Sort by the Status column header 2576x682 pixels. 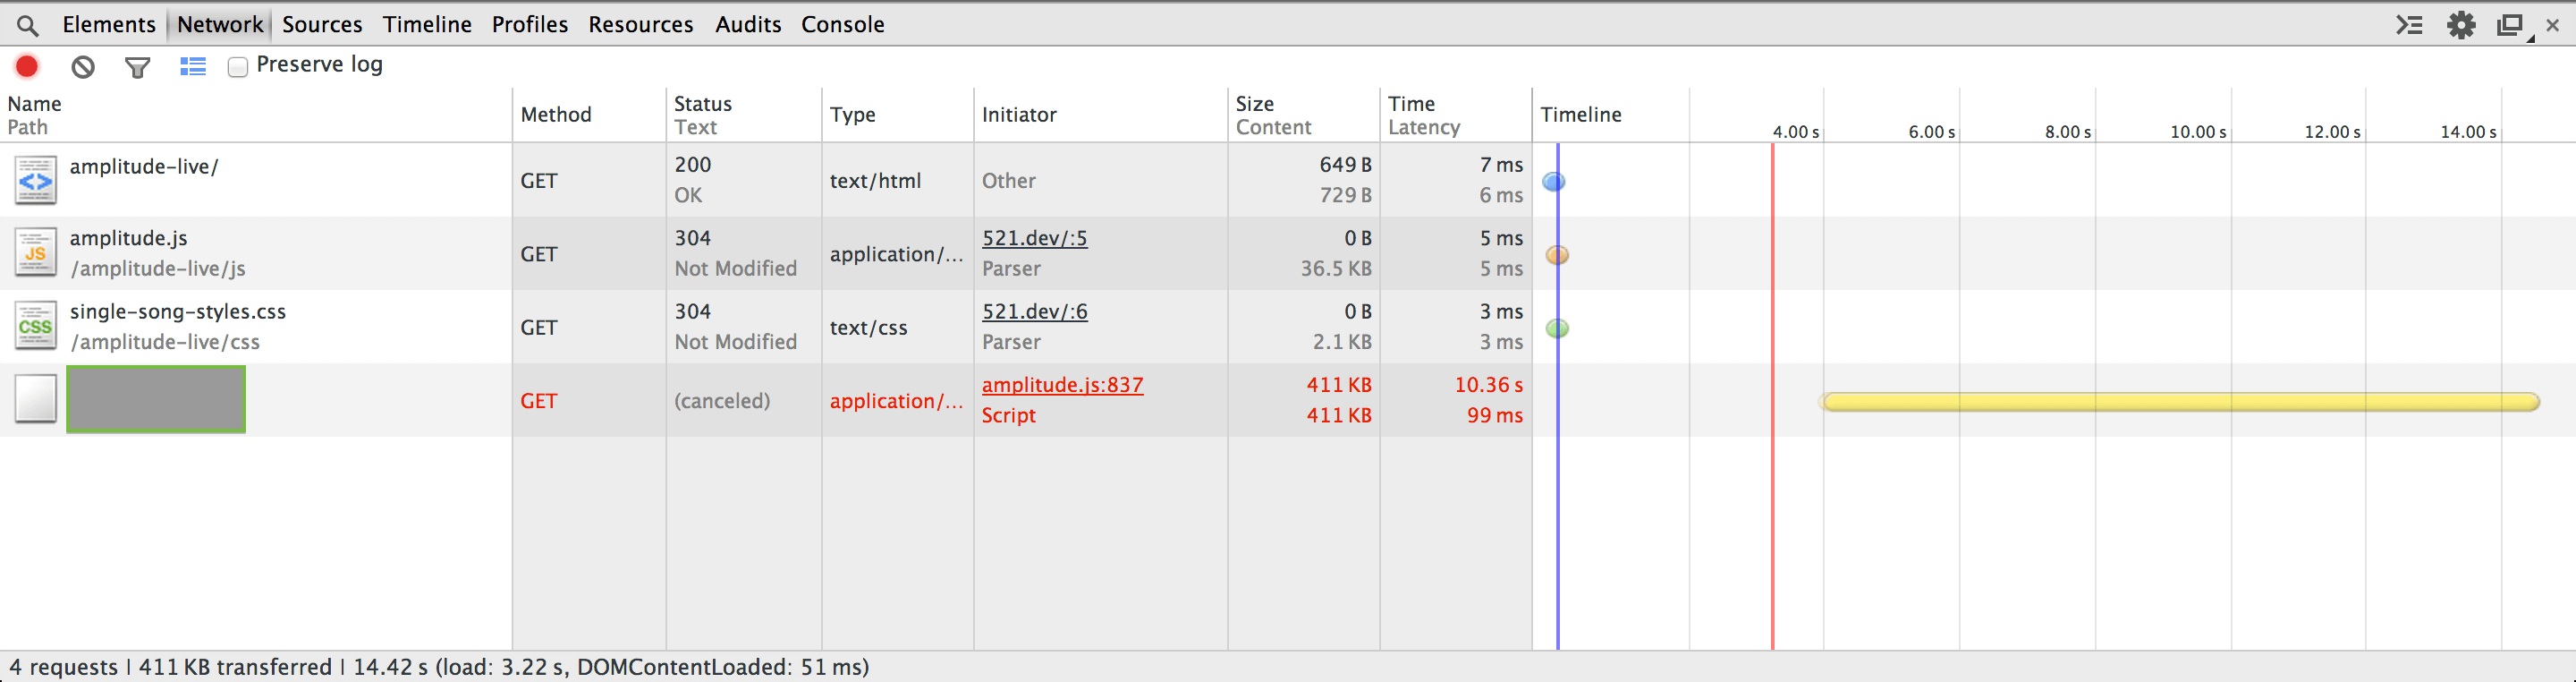pos(744,115)
